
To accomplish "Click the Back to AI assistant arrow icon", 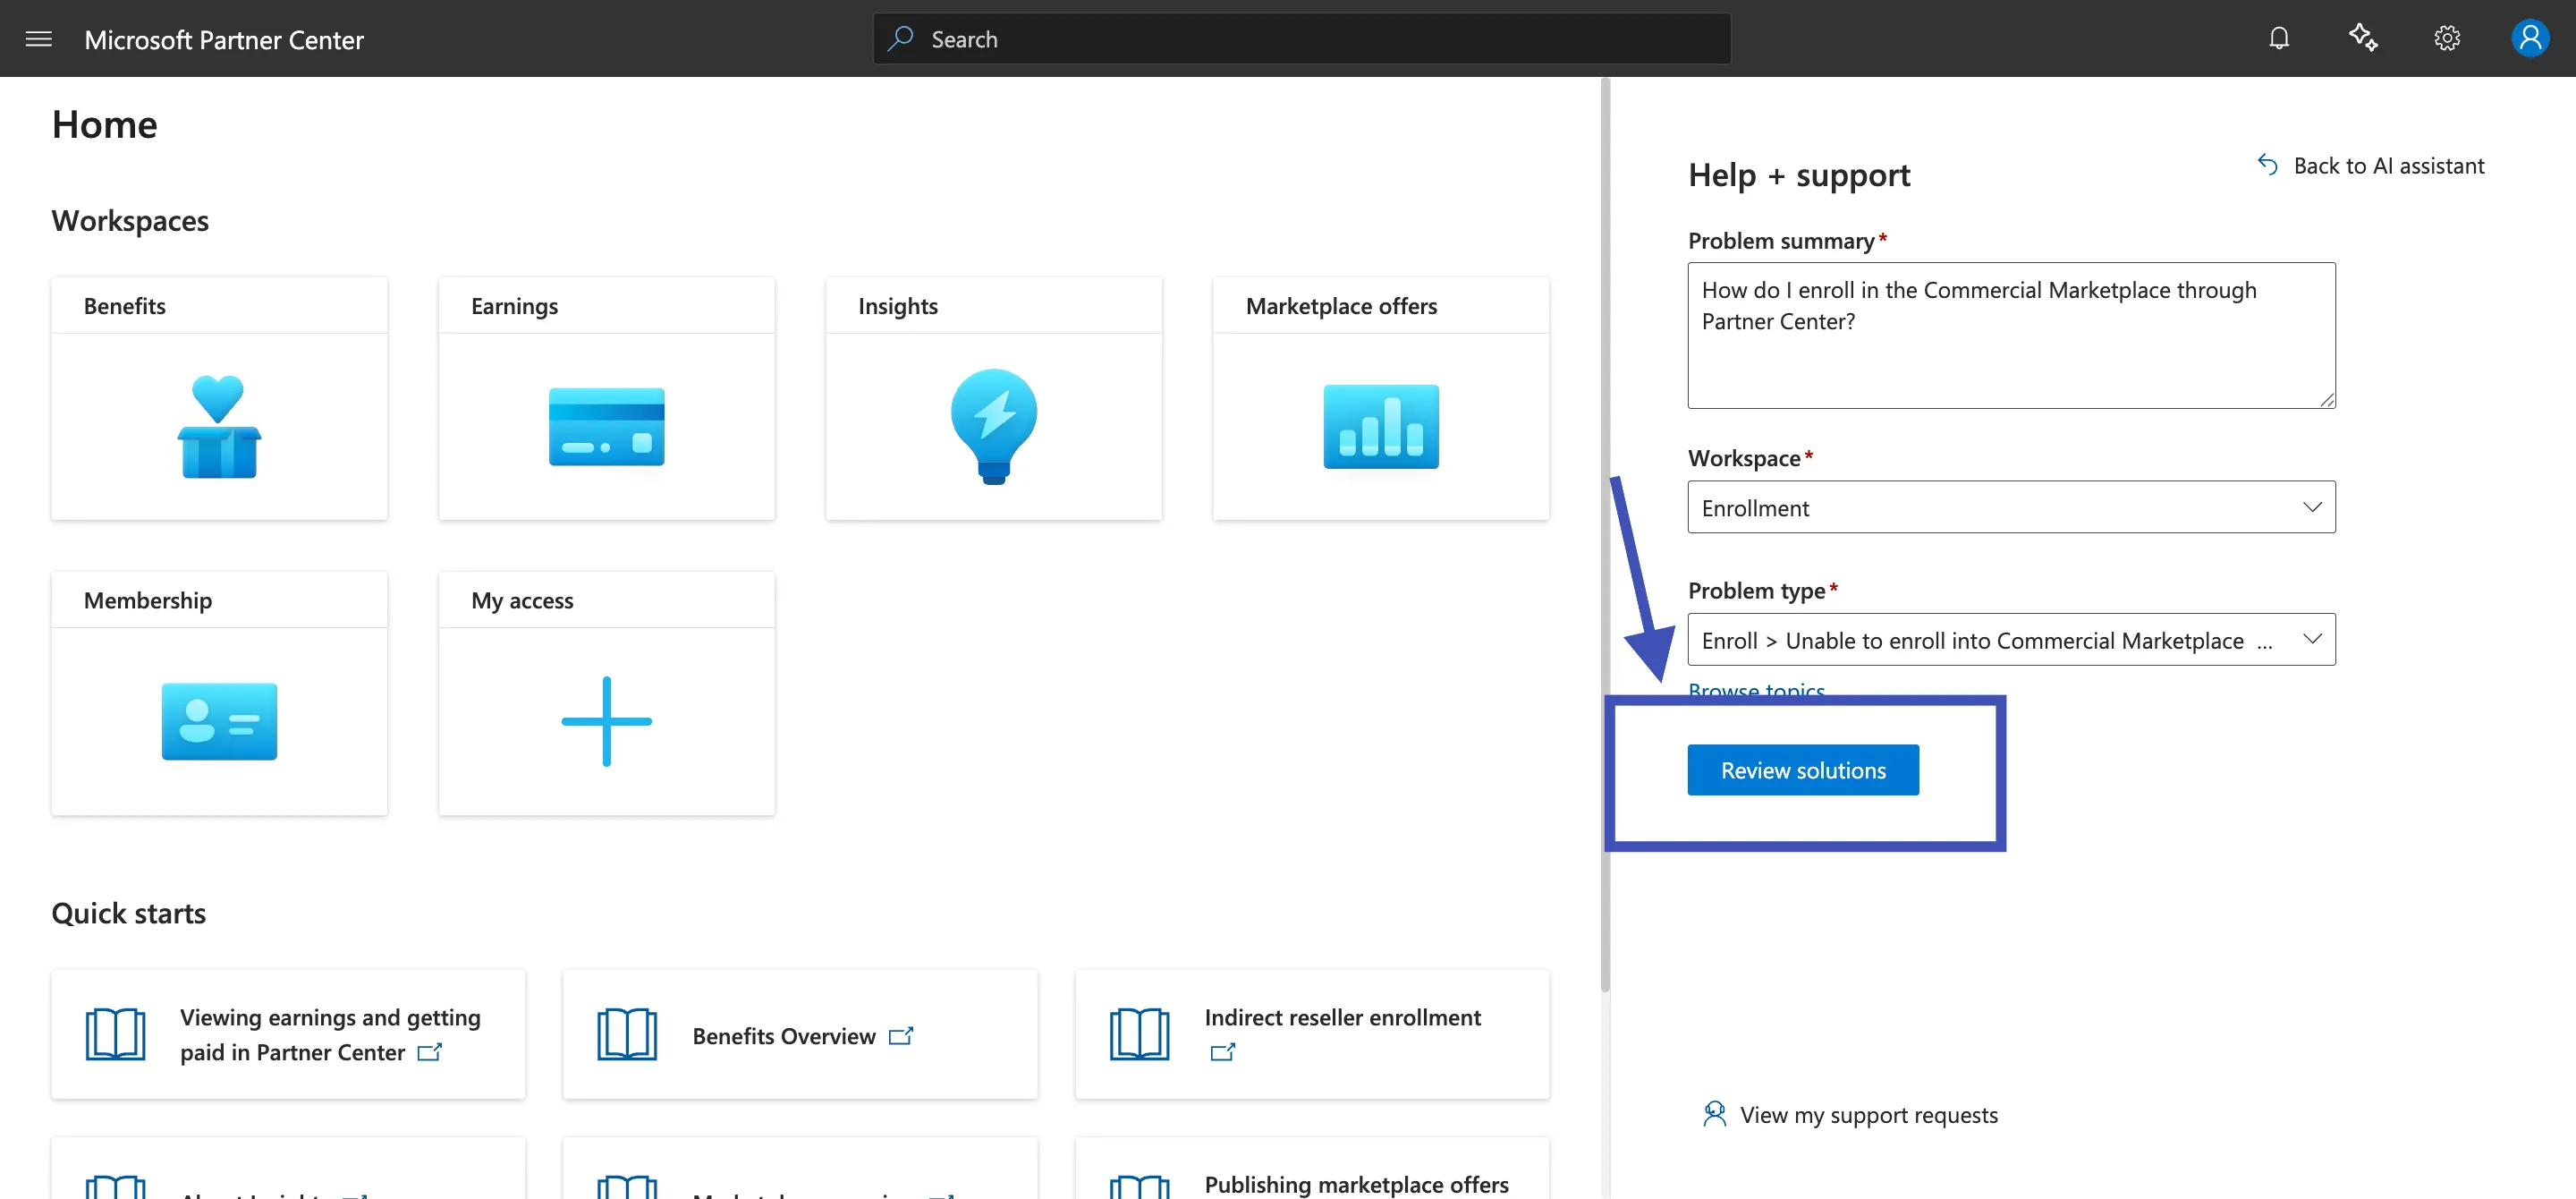I will coord(2267,165).
